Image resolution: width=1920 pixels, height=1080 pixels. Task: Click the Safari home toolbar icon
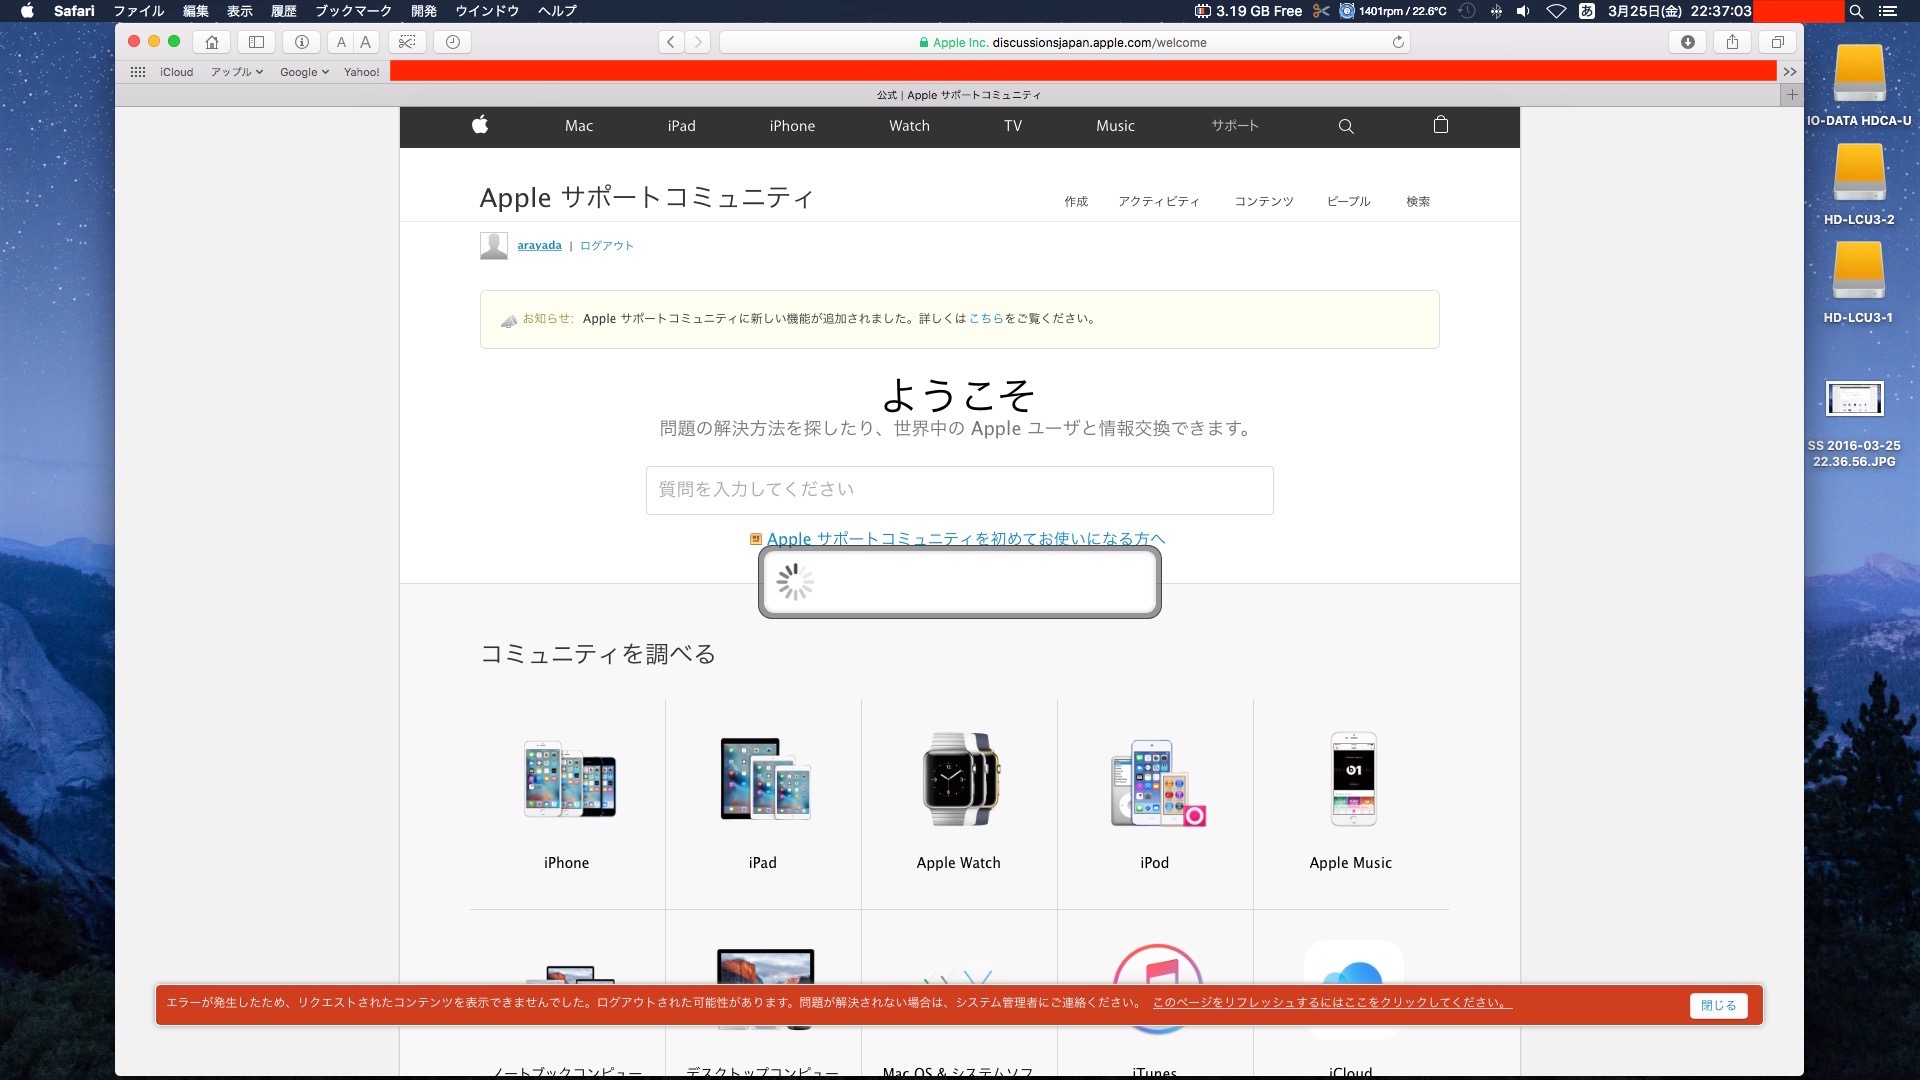click(211, 42)
